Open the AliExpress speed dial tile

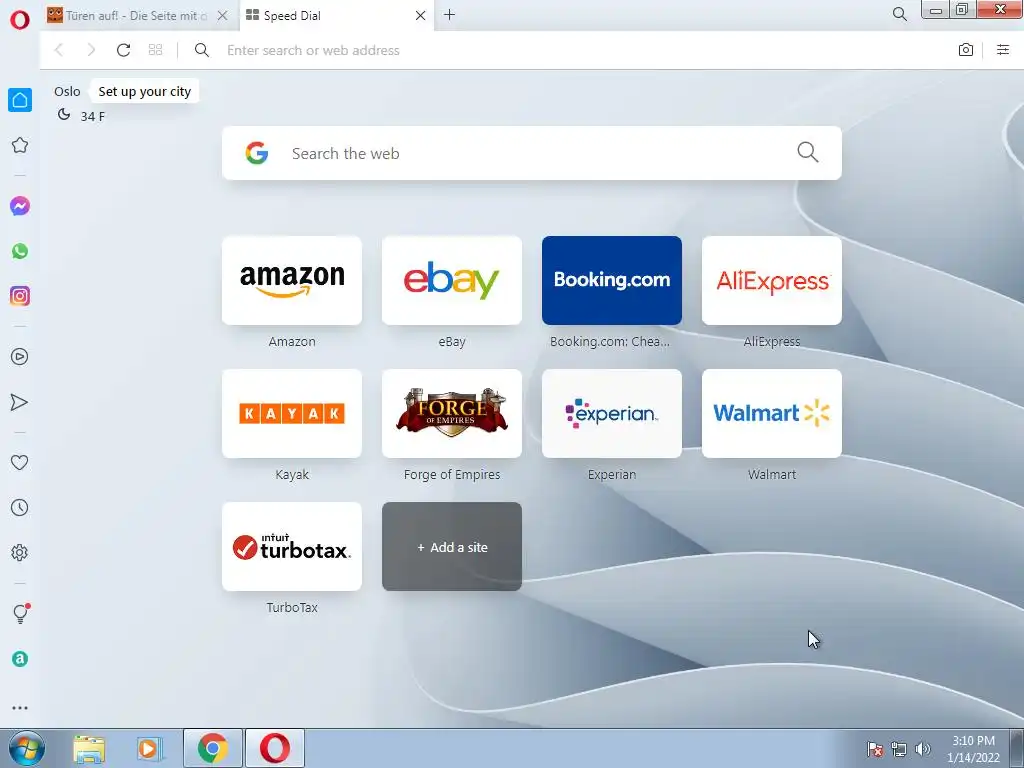click(772, 280)
